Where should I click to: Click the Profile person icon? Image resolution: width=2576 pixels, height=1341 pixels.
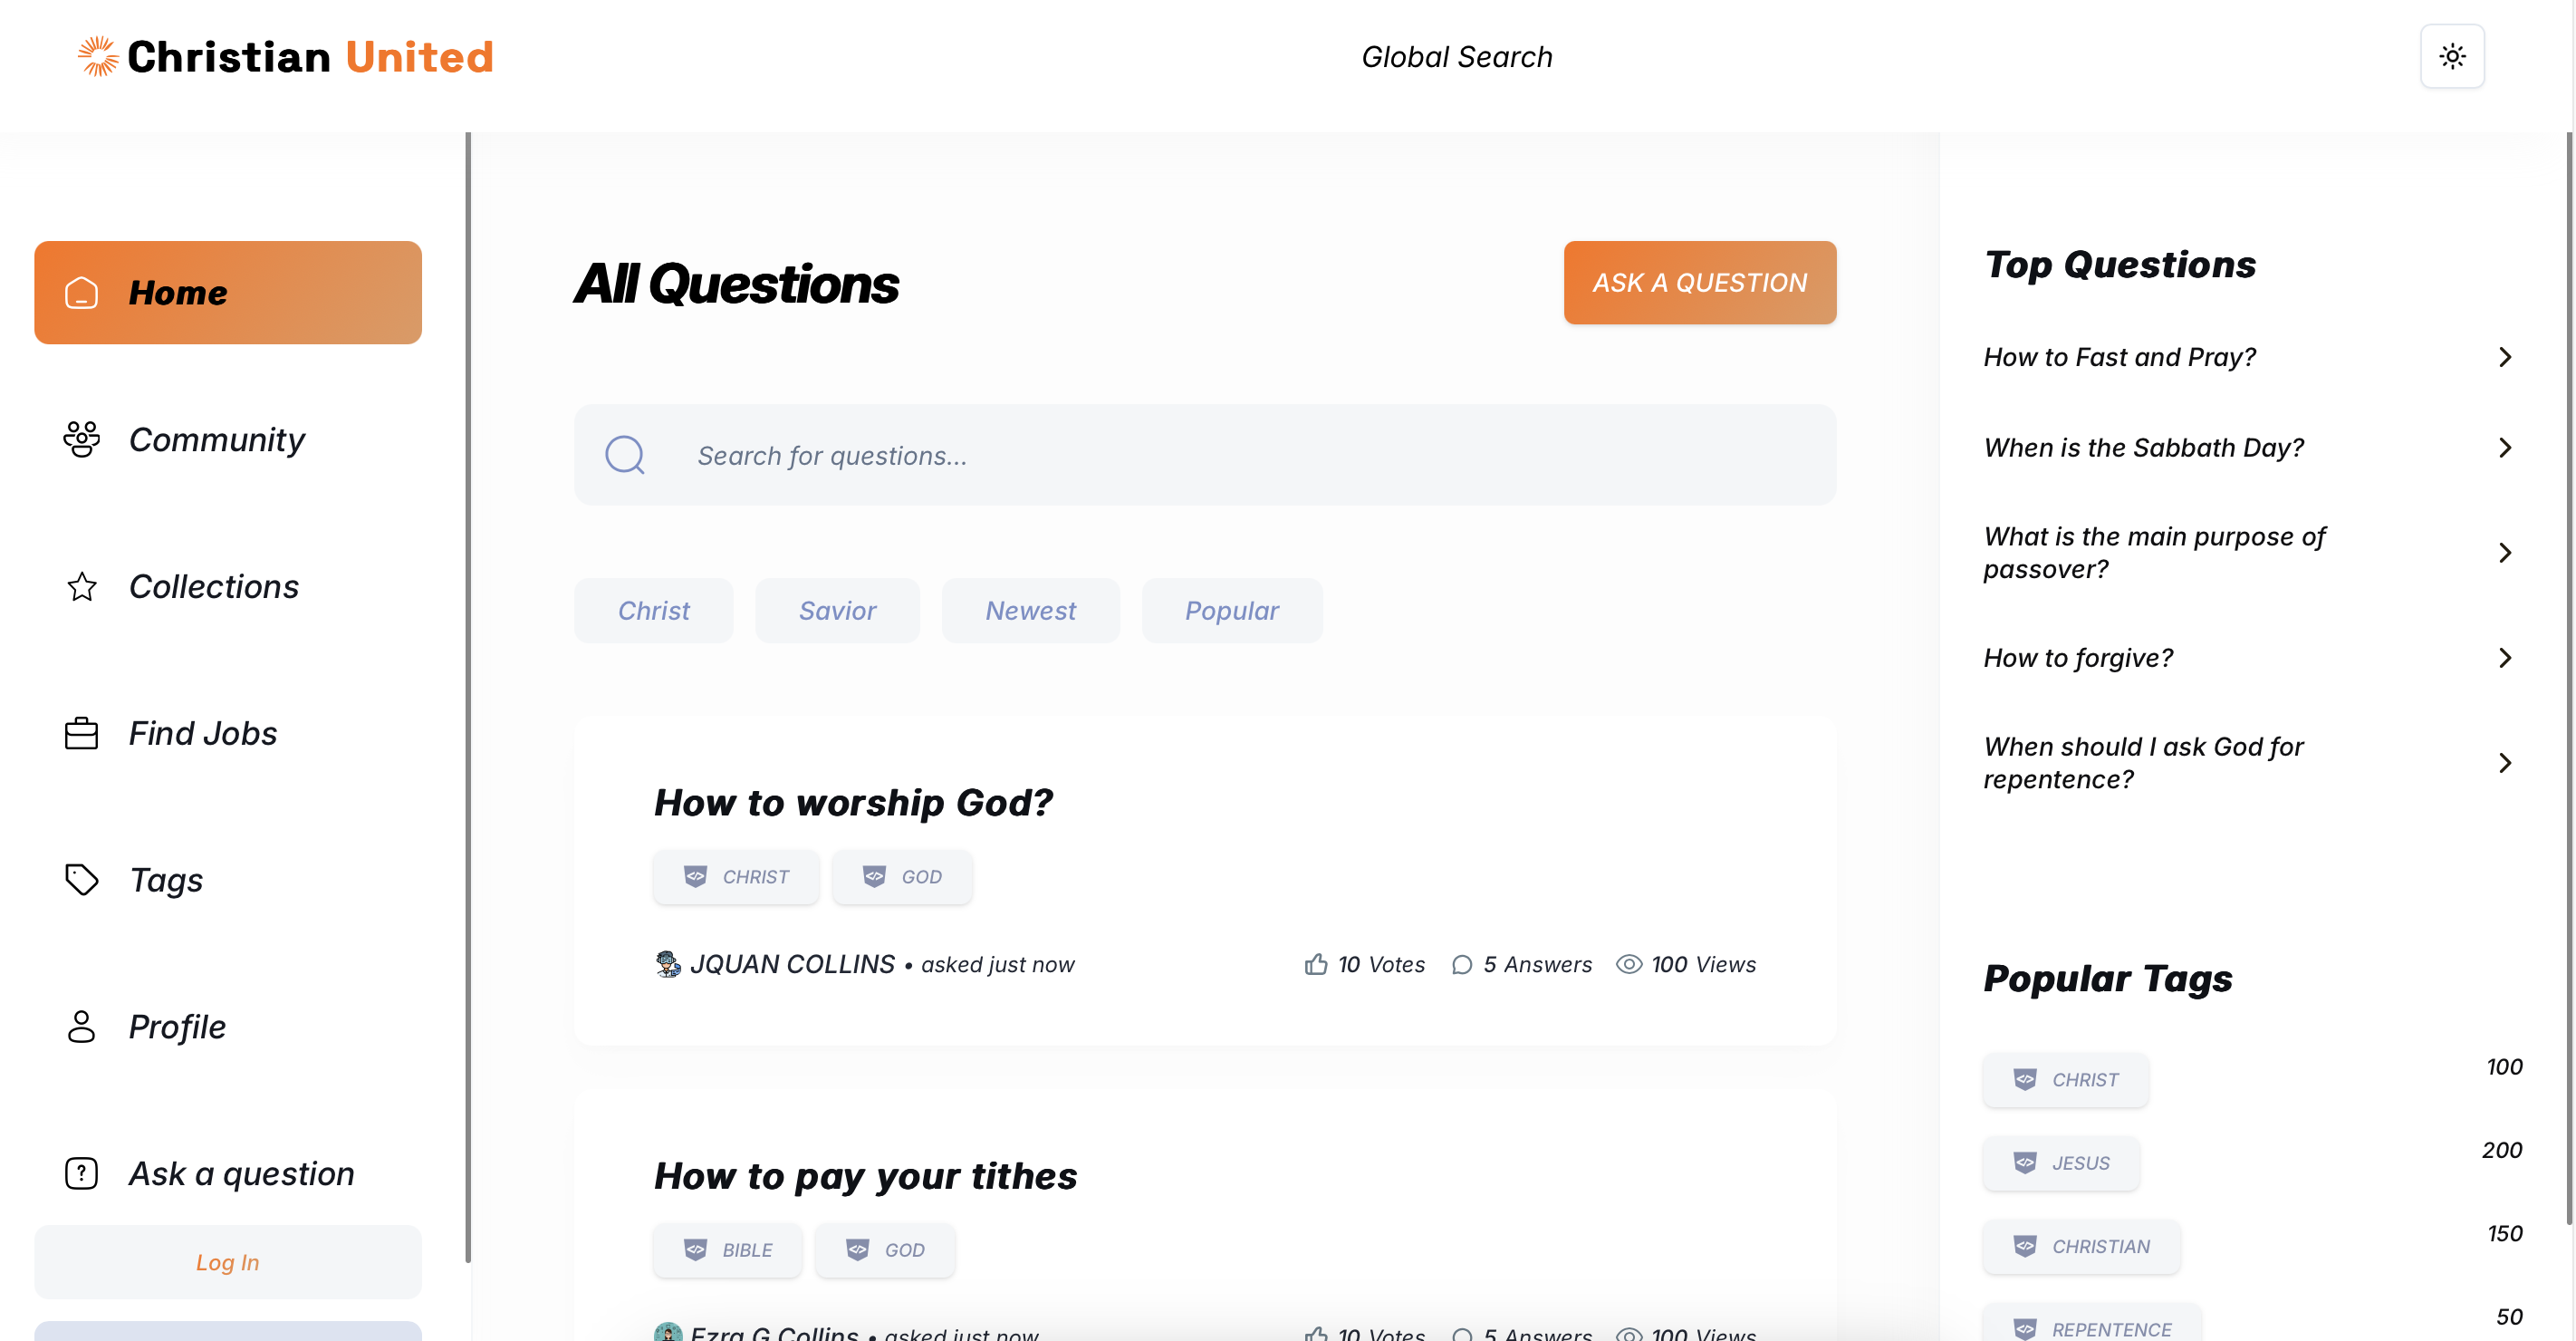[81, 1027]
